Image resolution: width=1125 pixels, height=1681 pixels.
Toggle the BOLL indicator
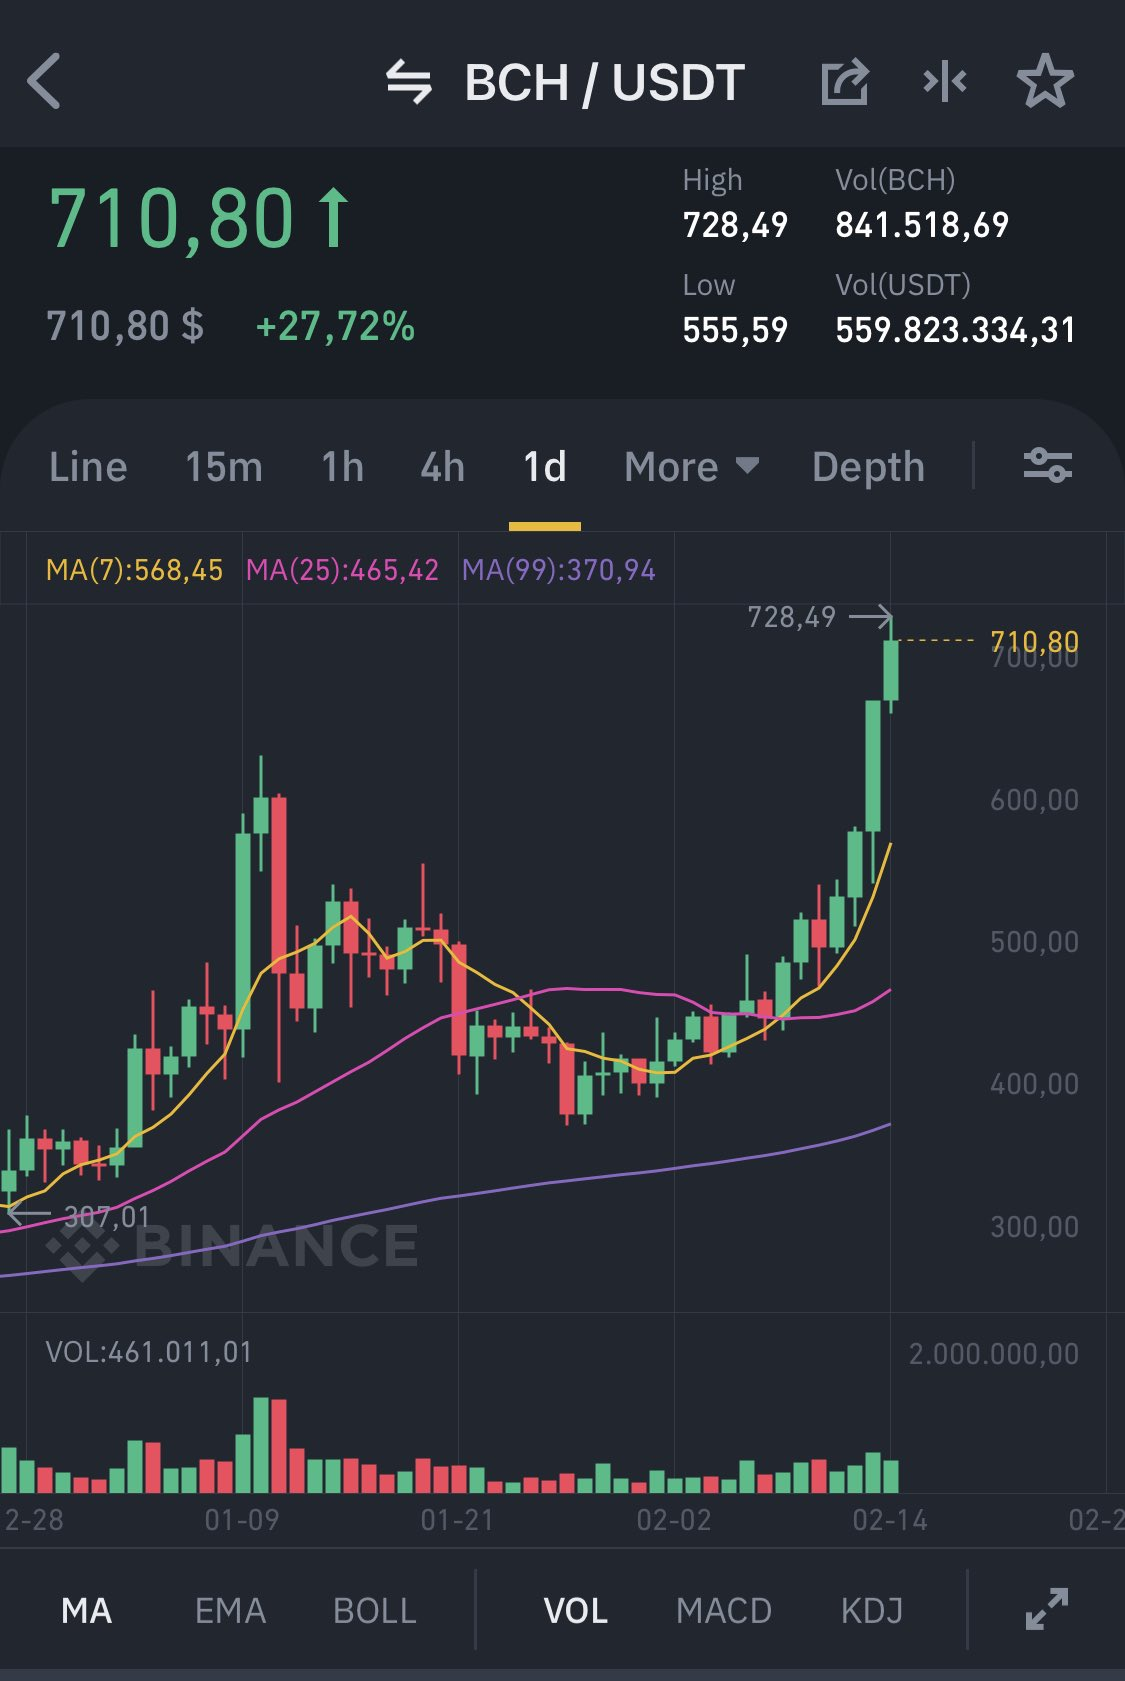[375, 1611]
